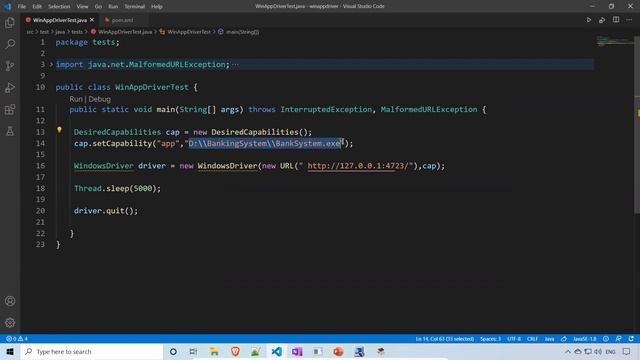Image resolution: width=640 pixels, height=360 pixels.
Task: Open the Manage gear icon
Action: click(x=10, y=322)
